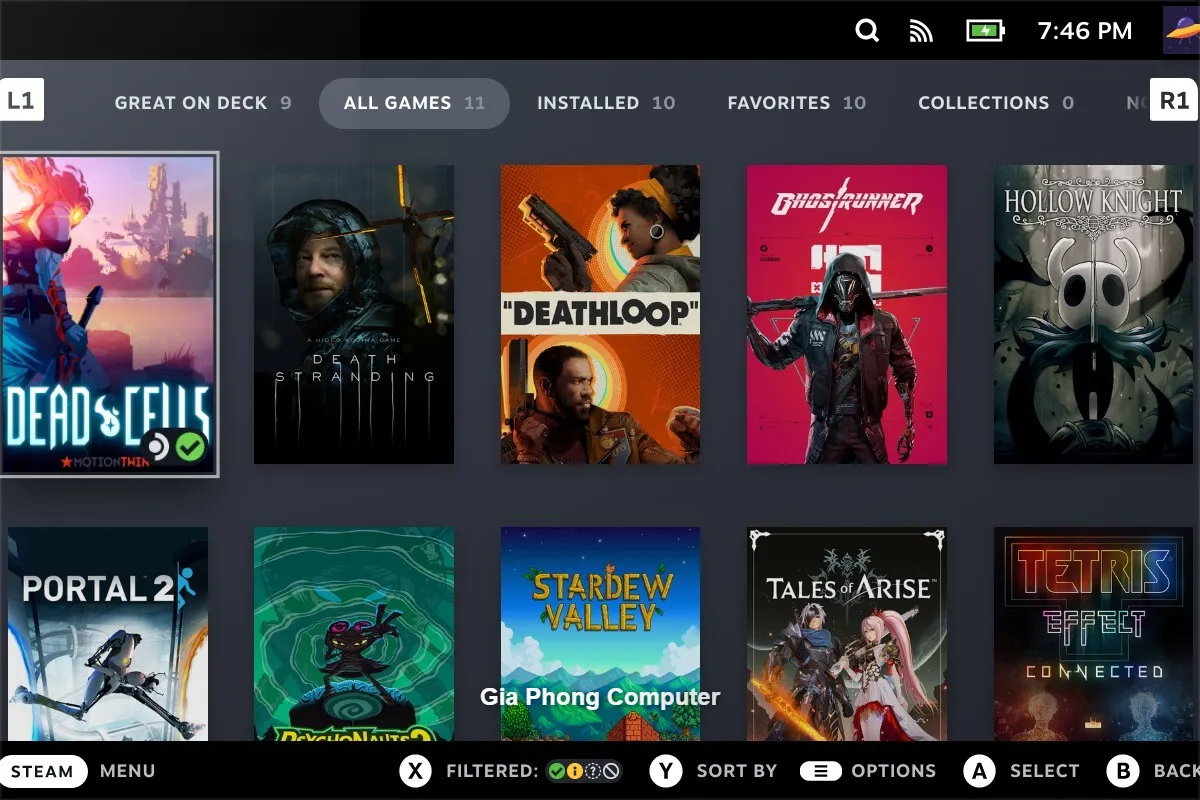Open the Portal 2 game cover
This screenshot has width=1200, height=800.
pos(108,634)
